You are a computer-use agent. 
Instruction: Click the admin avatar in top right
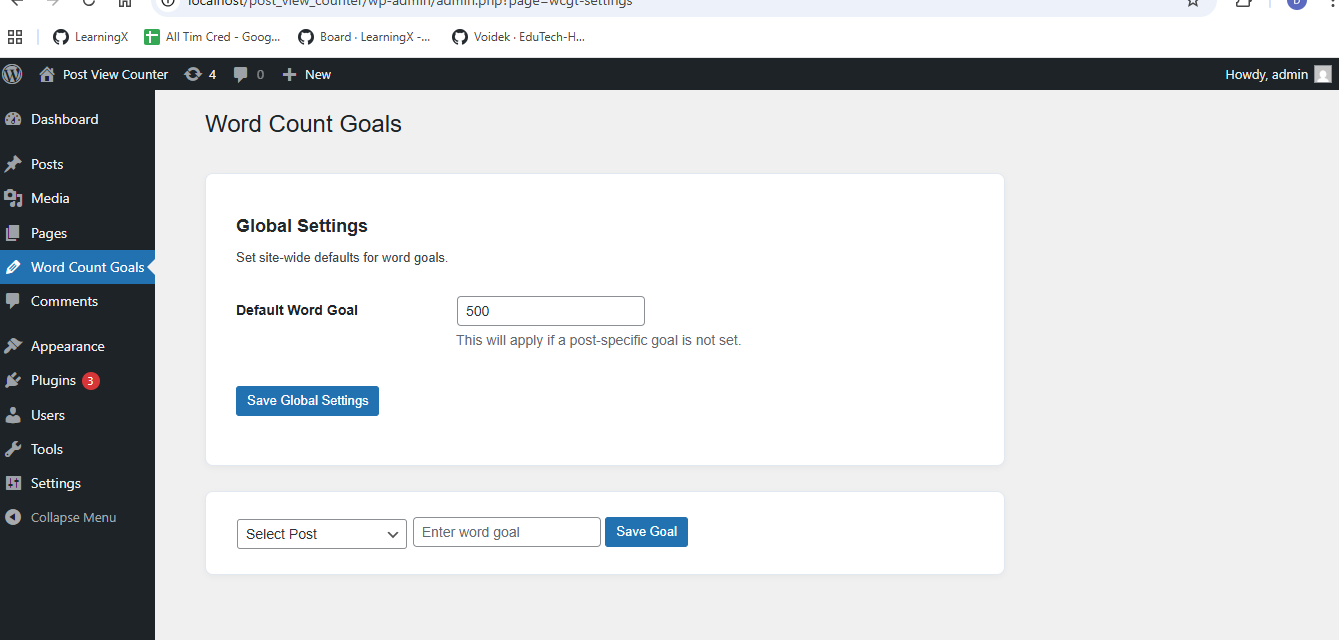(x=1323, y=73)
